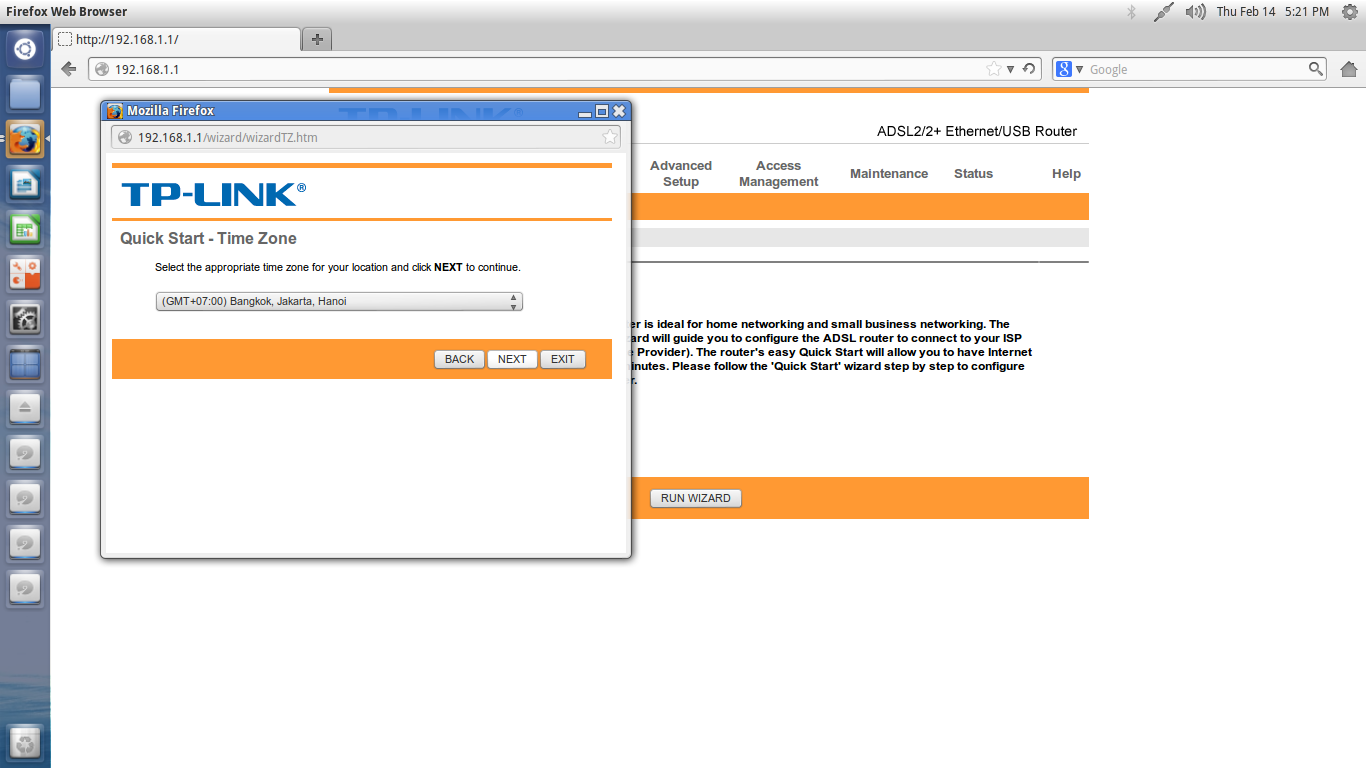Bookmark page with main address bar star
This screenshot has width=1366, height=768.
click(994, 69)
